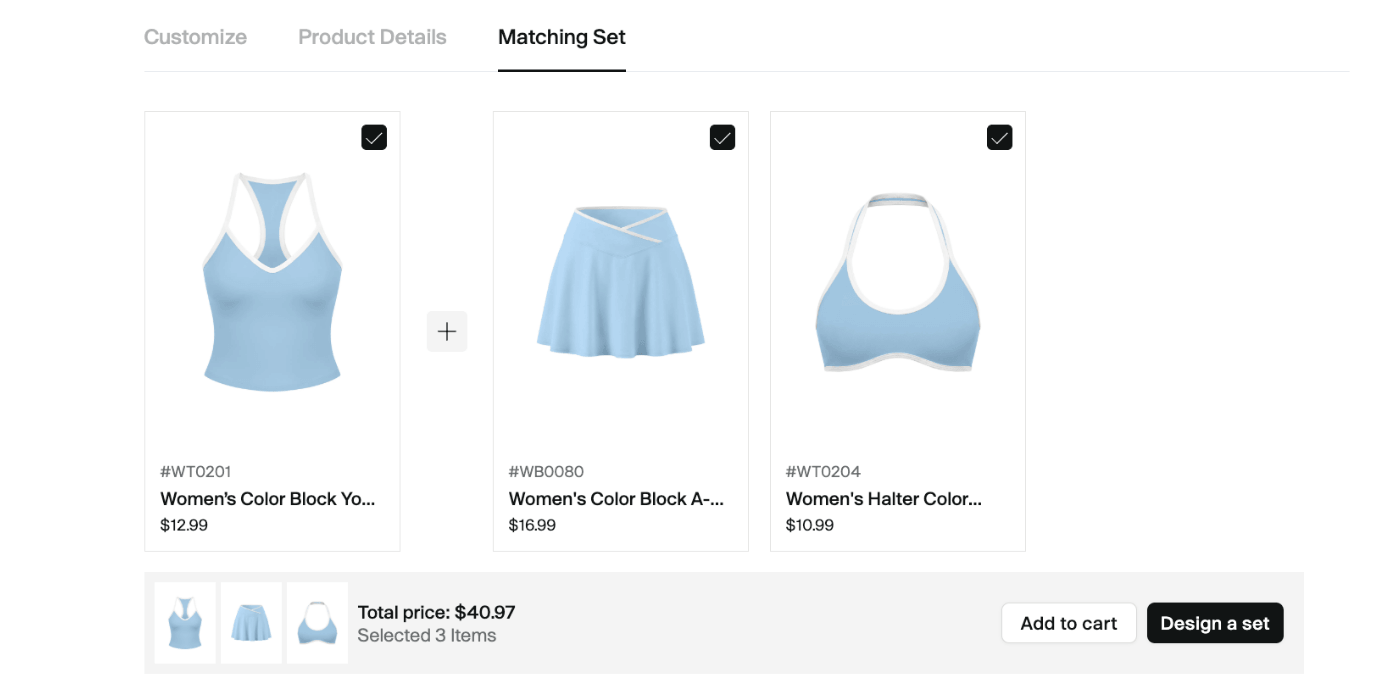Viewport: 1400px width, 700px height.
Task: Open the Product Details tab
Action: [372, 37]
